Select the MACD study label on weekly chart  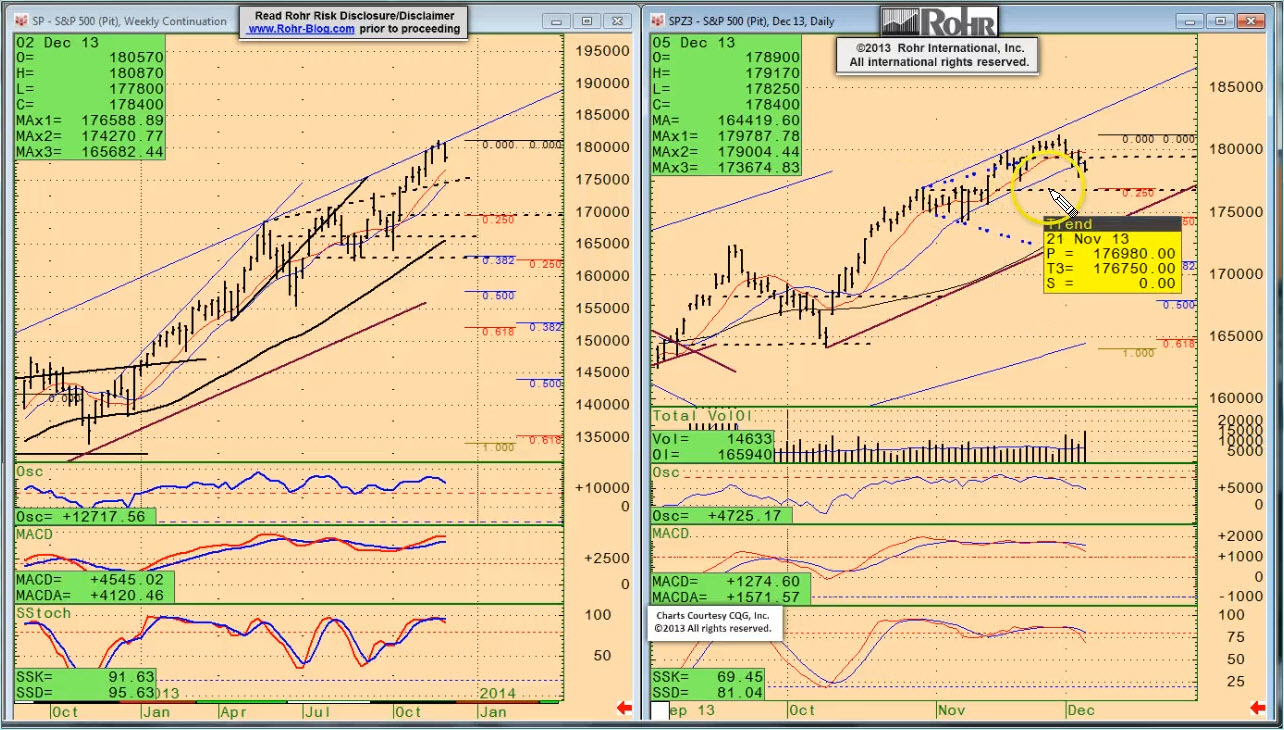click(35, 535)
